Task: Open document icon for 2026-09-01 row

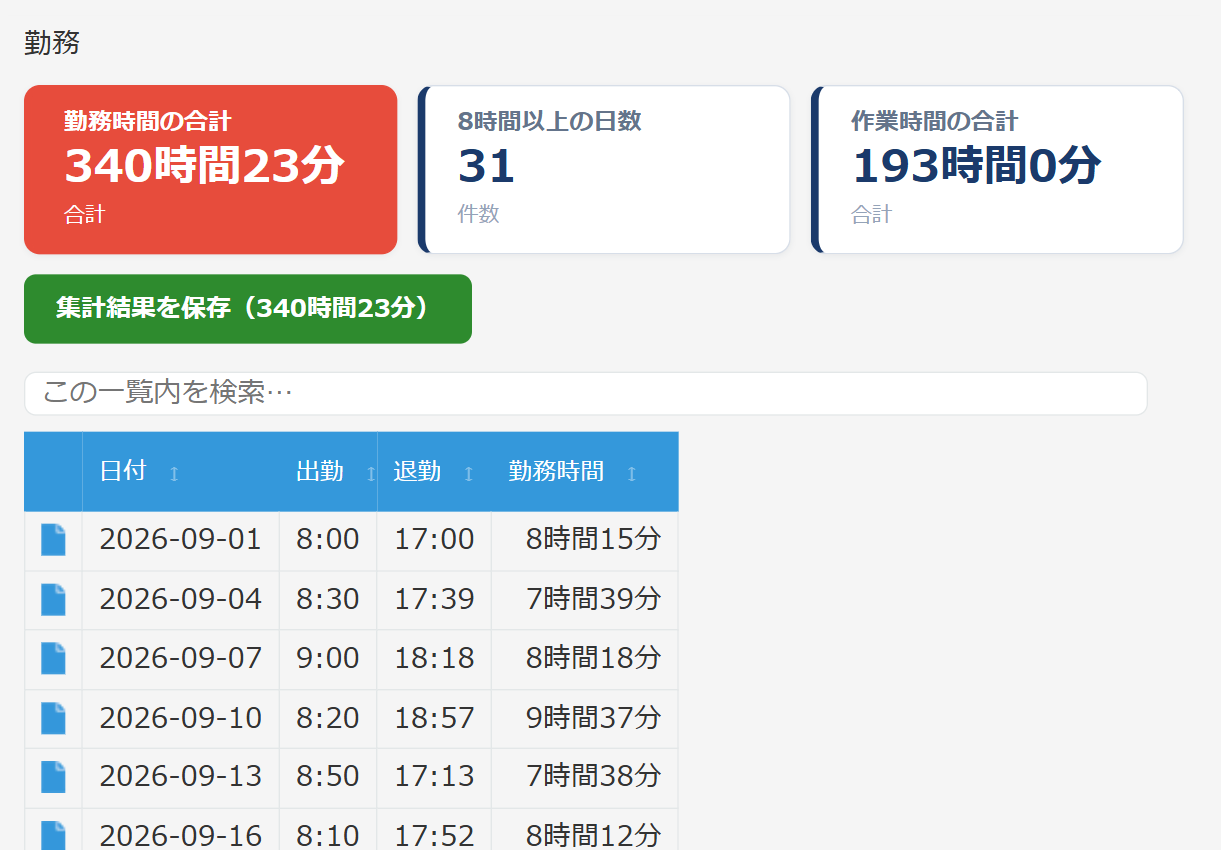Action: click(x=53, y=540)
